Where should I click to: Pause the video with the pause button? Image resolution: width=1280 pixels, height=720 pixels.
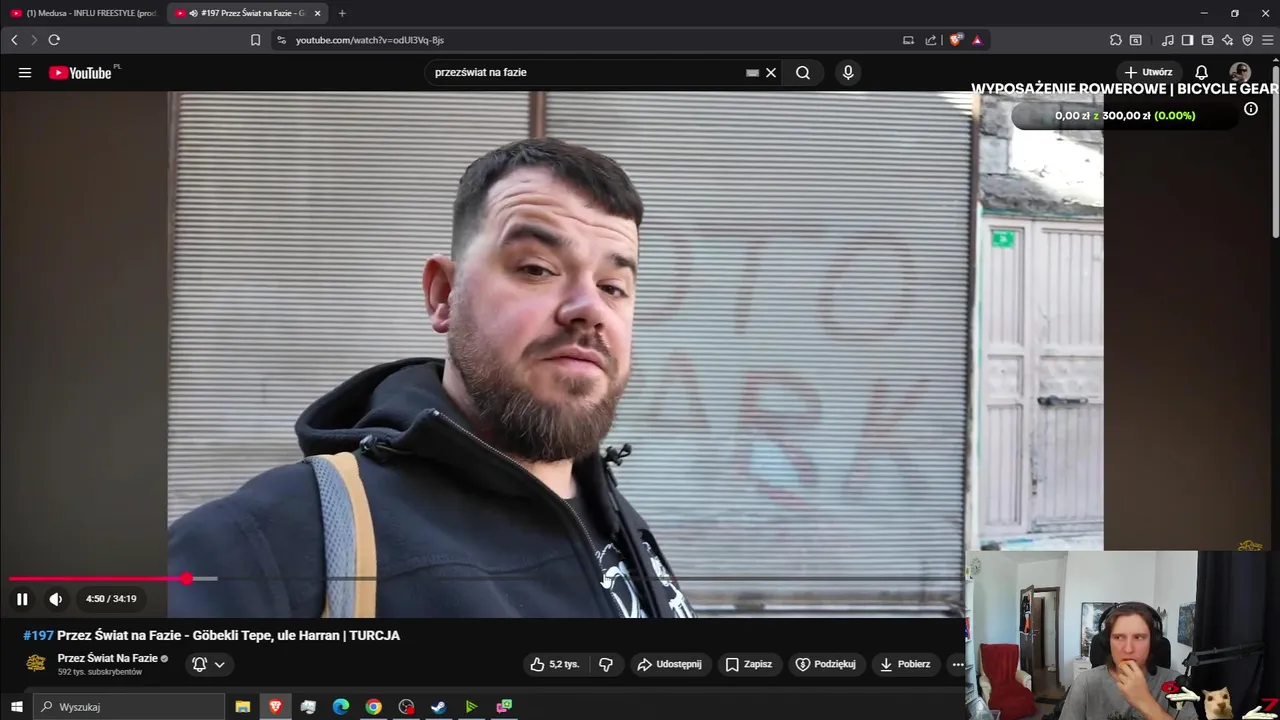point(22,599)
